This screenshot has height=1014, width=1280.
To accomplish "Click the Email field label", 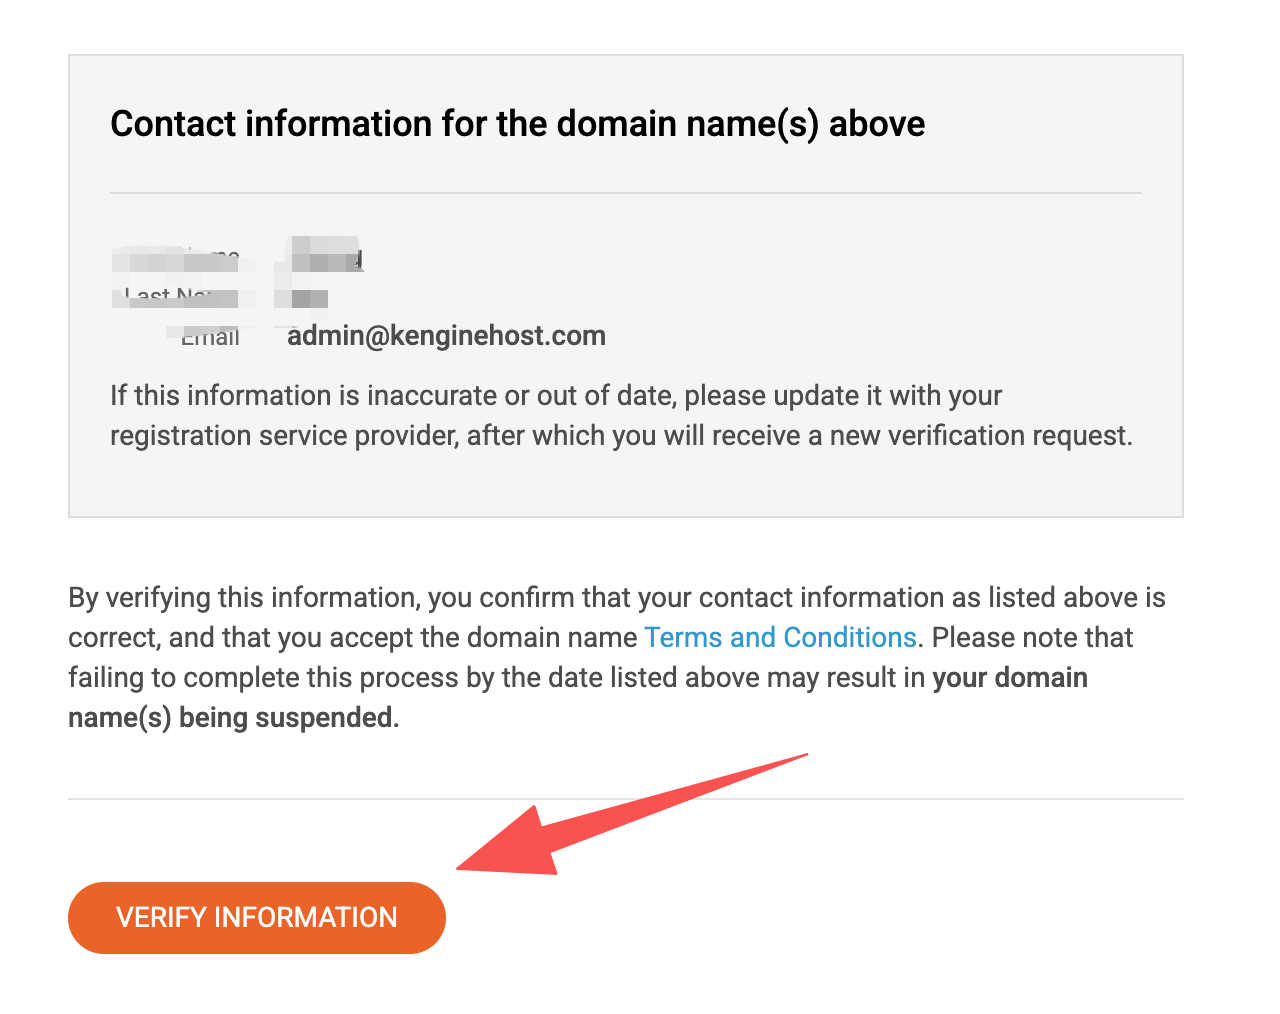I will point(211,337).
